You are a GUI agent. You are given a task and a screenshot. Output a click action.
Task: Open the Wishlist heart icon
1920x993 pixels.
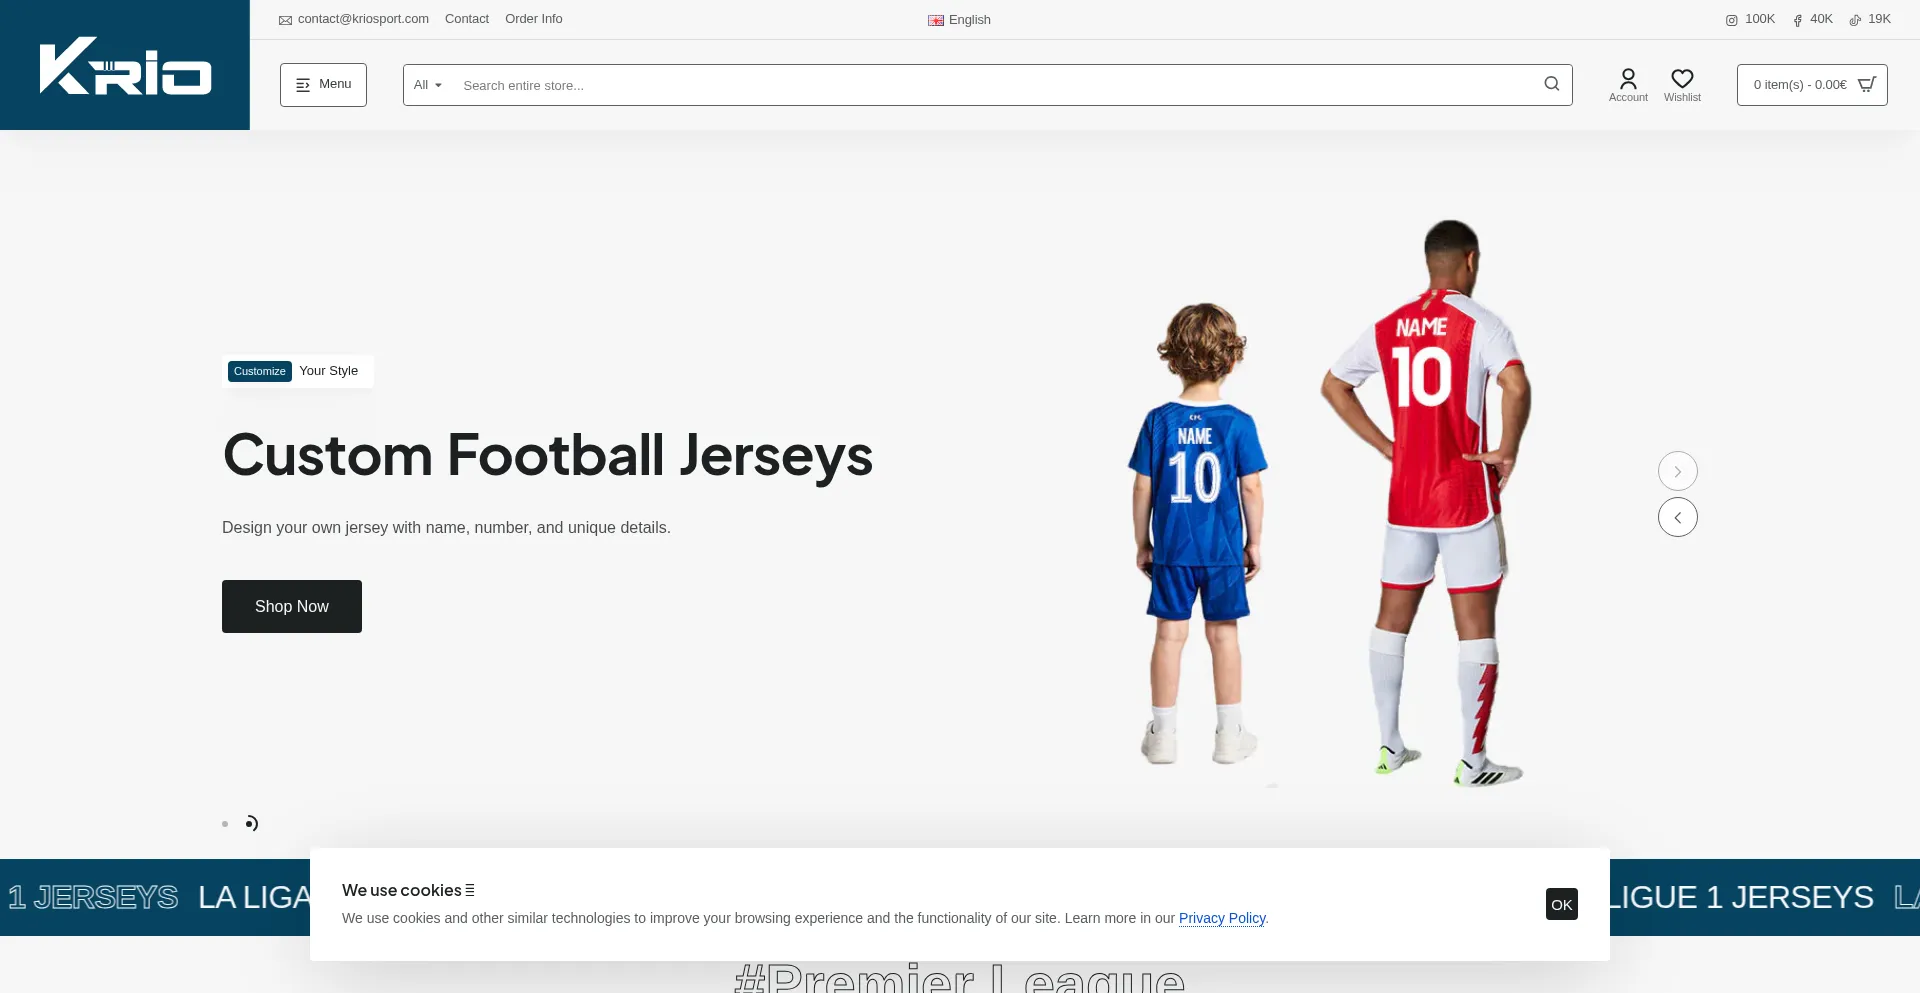point(1682,84)
